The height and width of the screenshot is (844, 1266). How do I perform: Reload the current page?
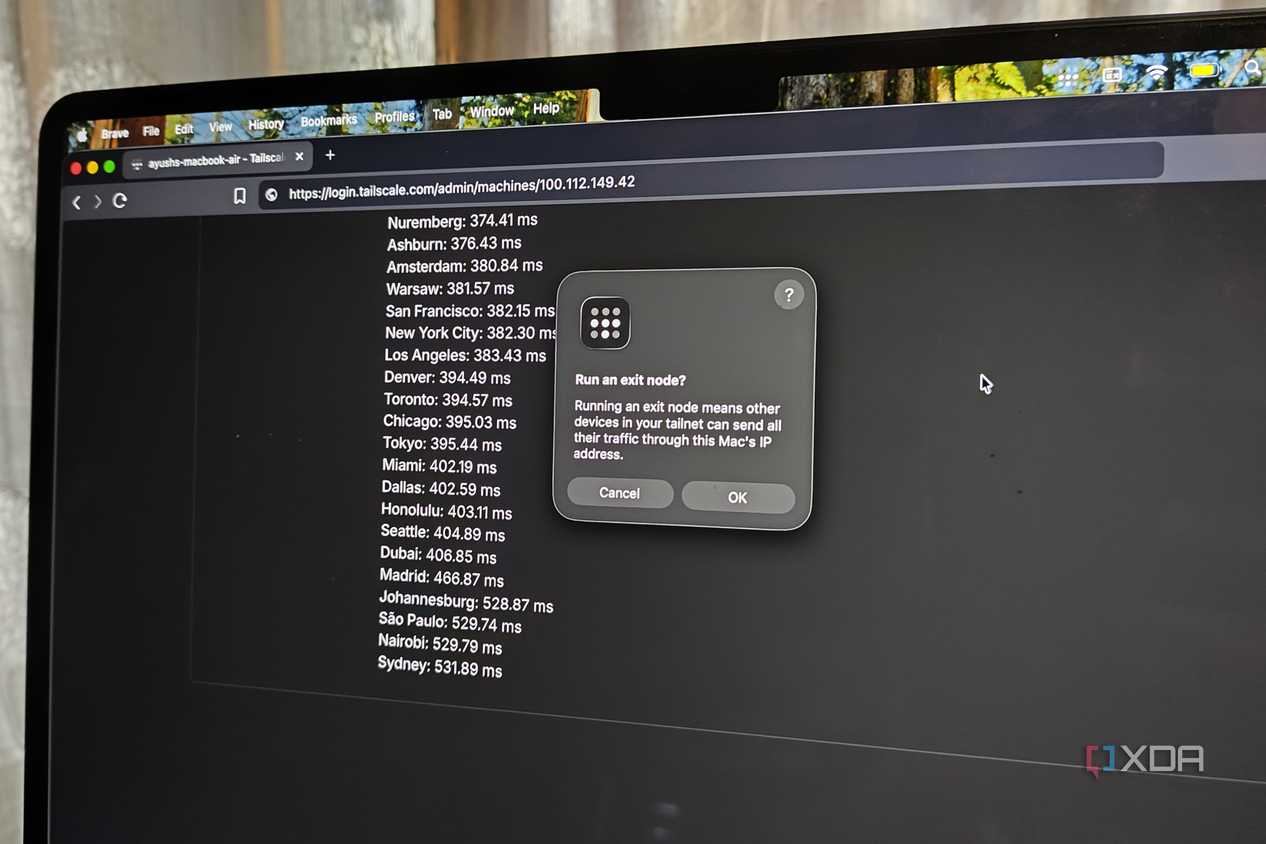tap(120, 200)
